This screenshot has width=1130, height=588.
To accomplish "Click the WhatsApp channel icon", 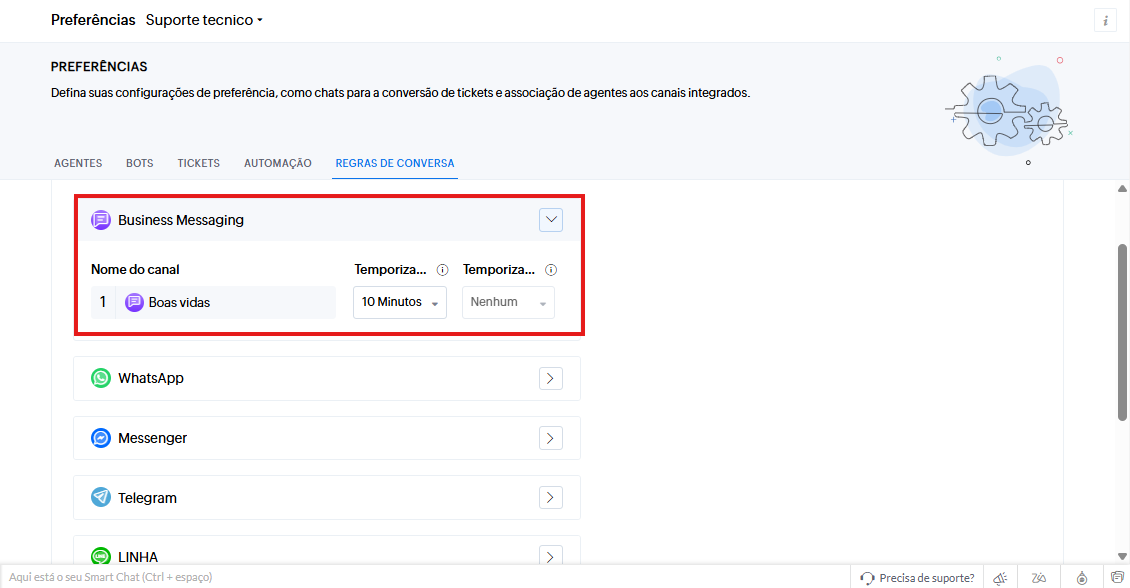I will tap(101, 378).
